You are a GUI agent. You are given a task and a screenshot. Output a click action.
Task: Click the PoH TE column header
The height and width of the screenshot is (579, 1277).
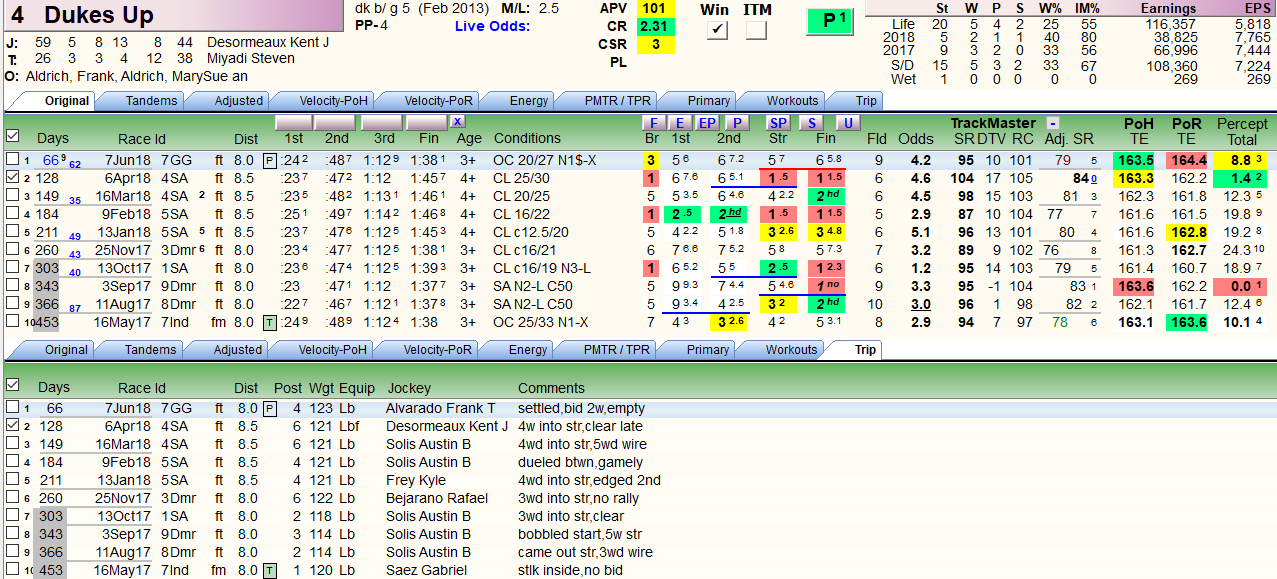[1138, 131]
